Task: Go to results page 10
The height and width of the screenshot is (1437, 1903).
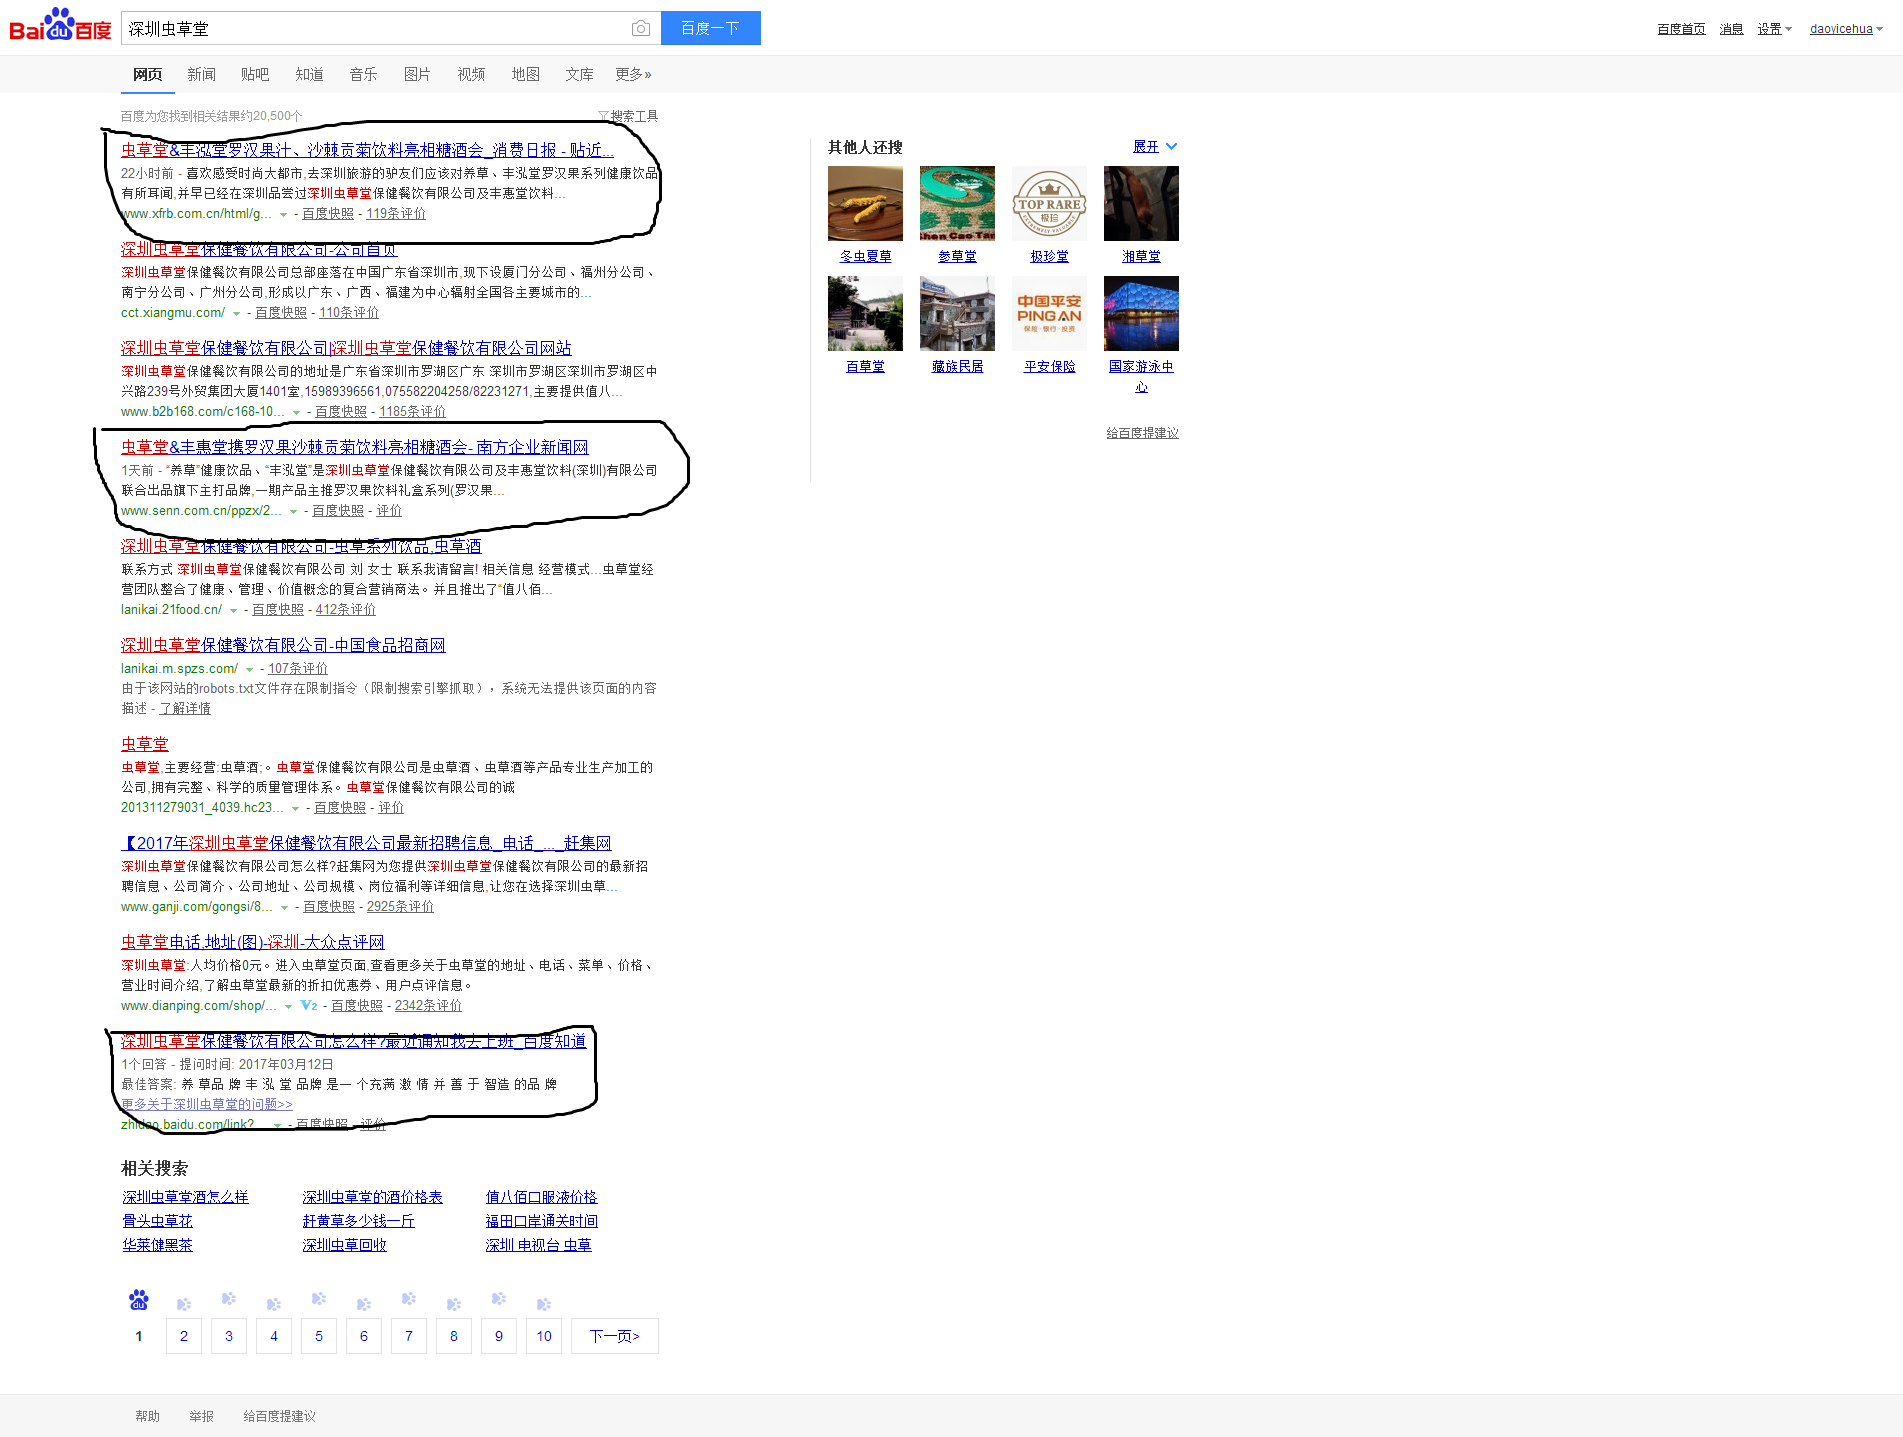Action: click(x=544, y=1336)
